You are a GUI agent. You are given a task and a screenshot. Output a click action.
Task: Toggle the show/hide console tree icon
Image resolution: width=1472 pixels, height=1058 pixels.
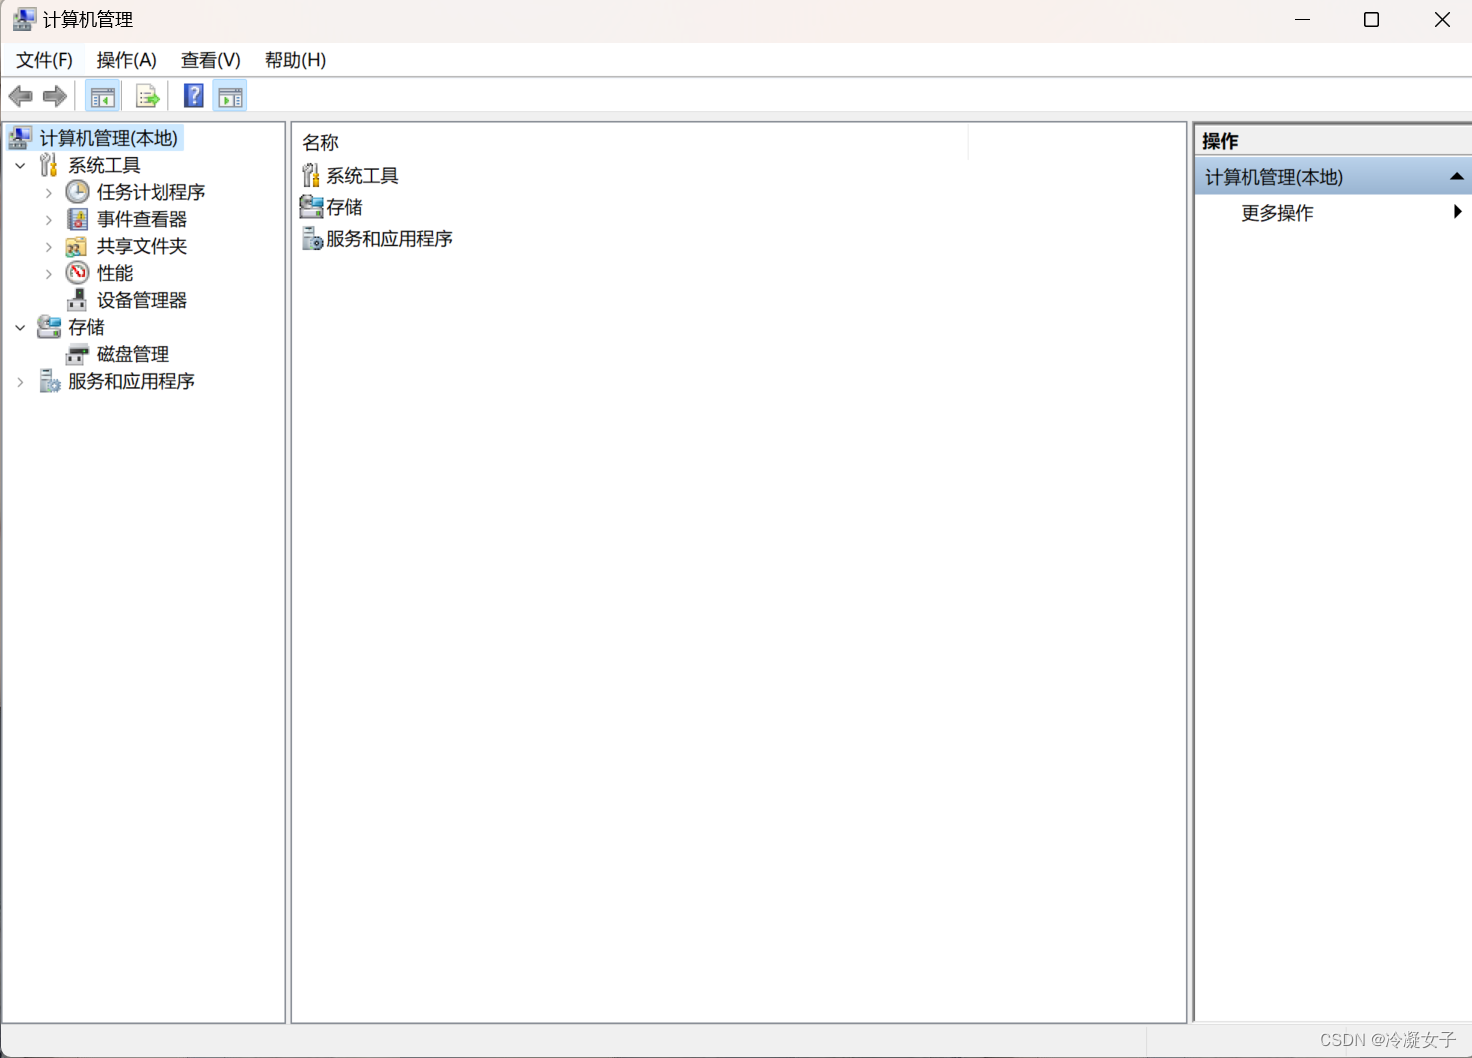pos(103,97)
